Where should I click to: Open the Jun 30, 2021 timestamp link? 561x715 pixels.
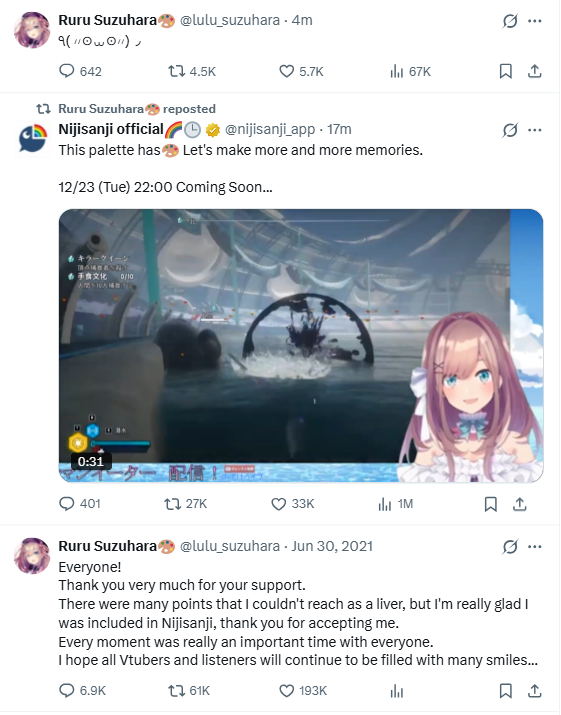coord(332,546)
